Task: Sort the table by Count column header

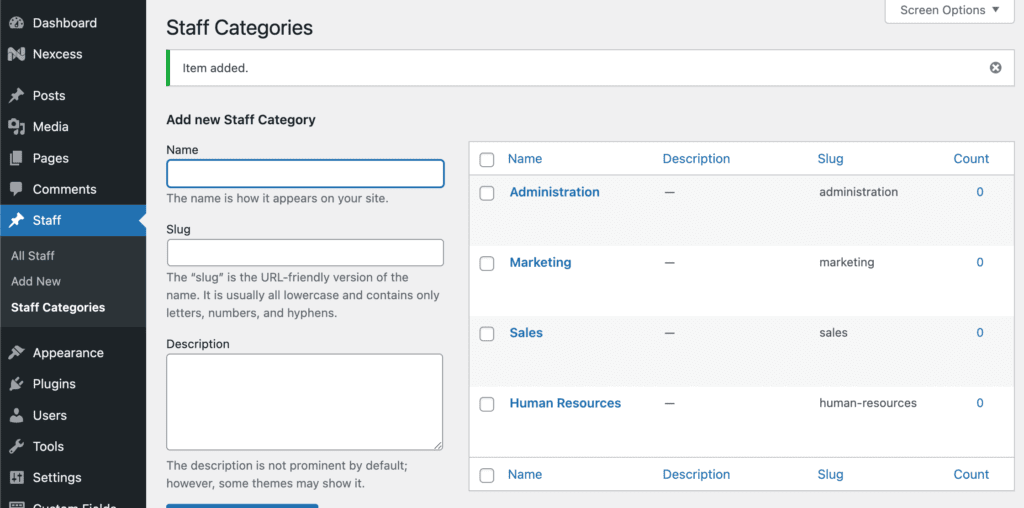Action: click(970, 158)
